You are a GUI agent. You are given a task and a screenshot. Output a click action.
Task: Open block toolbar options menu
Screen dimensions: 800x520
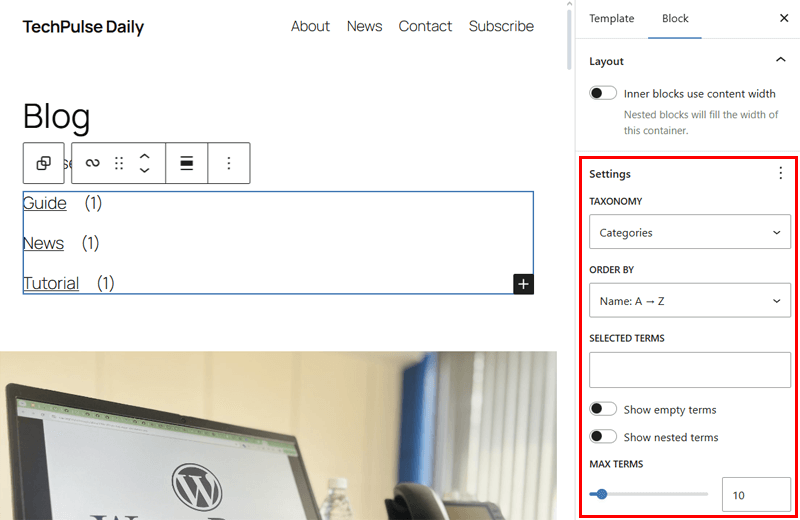(x=229, y=163)
